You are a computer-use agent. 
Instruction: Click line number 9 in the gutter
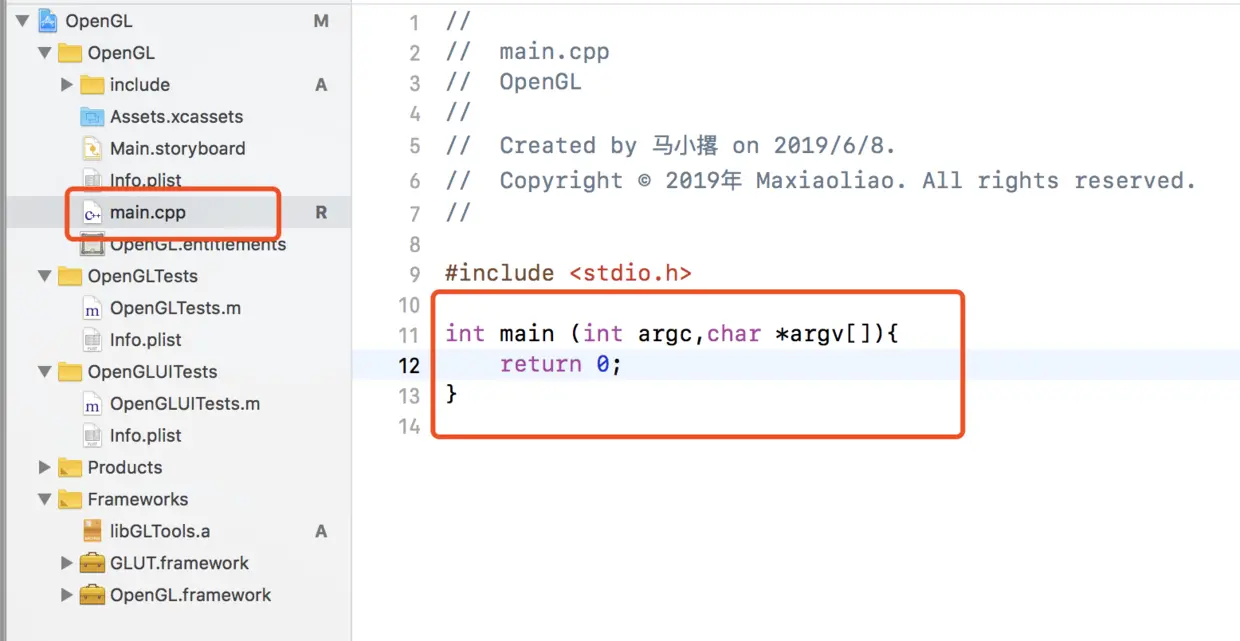point(415,273)
